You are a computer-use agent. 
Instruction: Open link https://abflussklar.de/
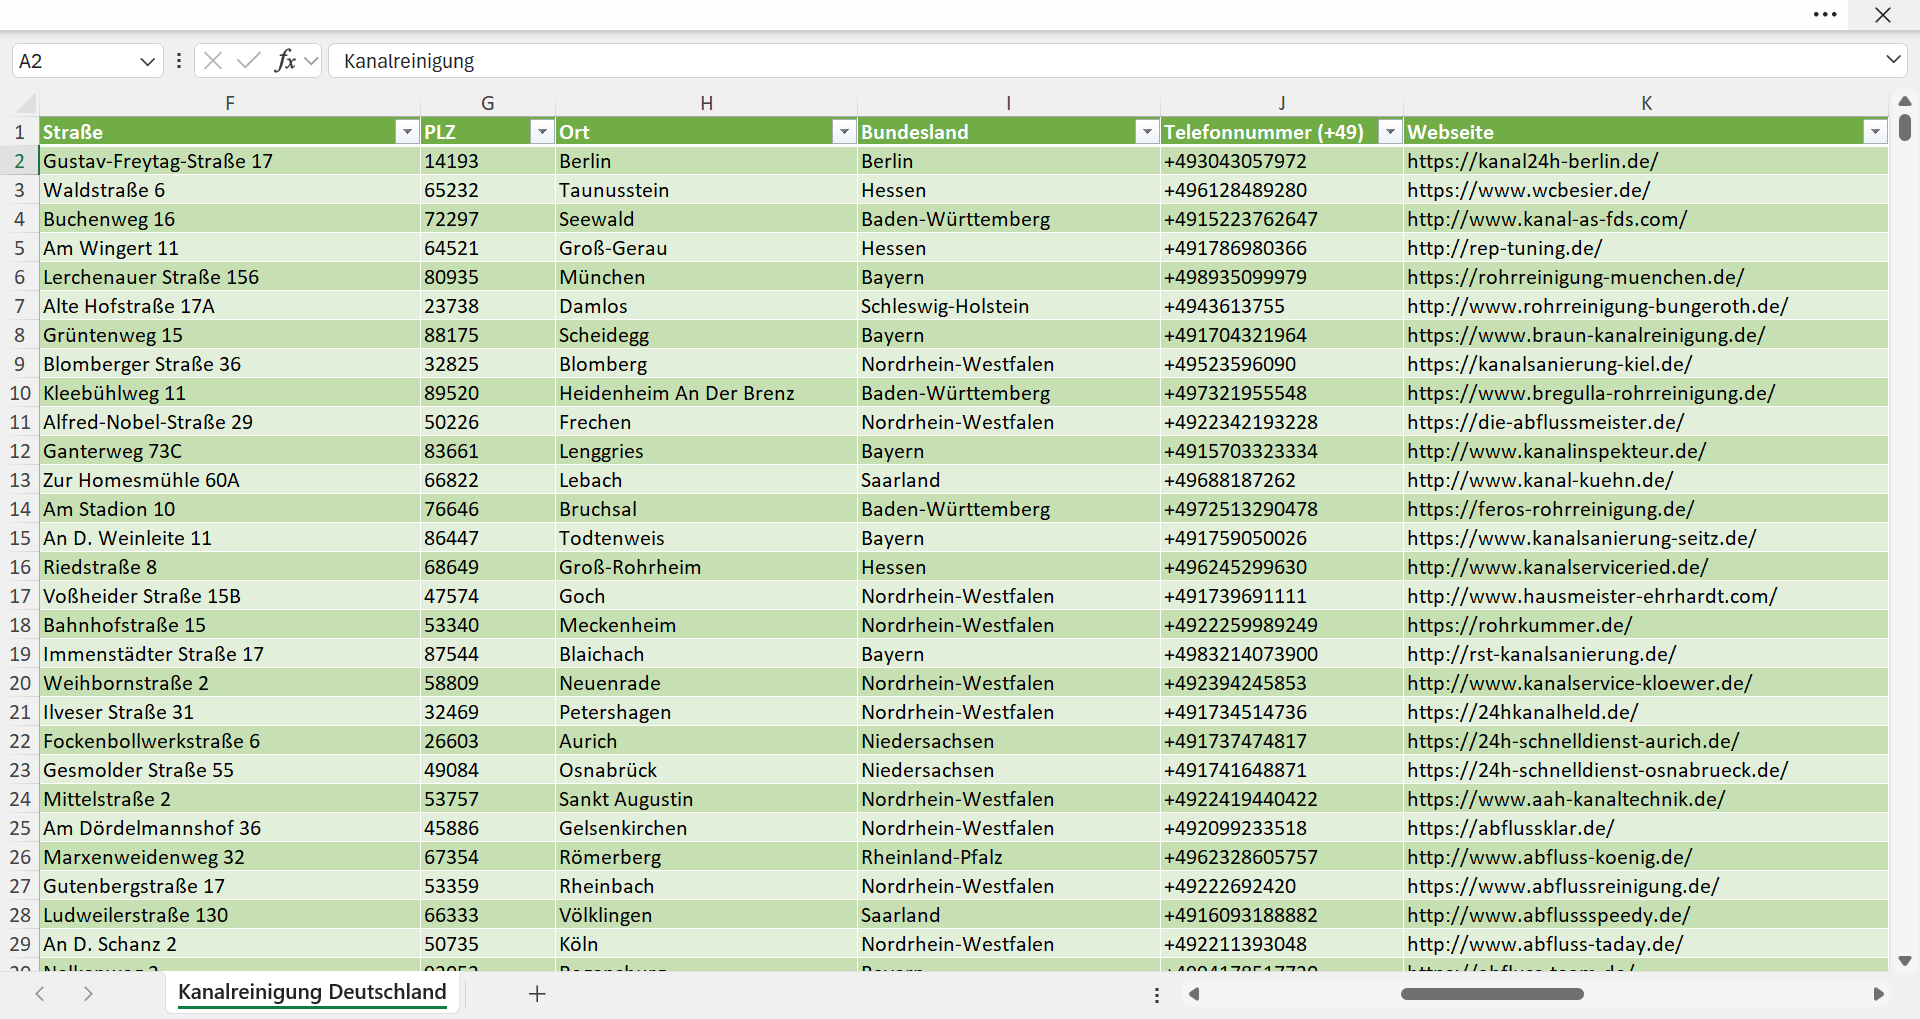click(1510, 828)
